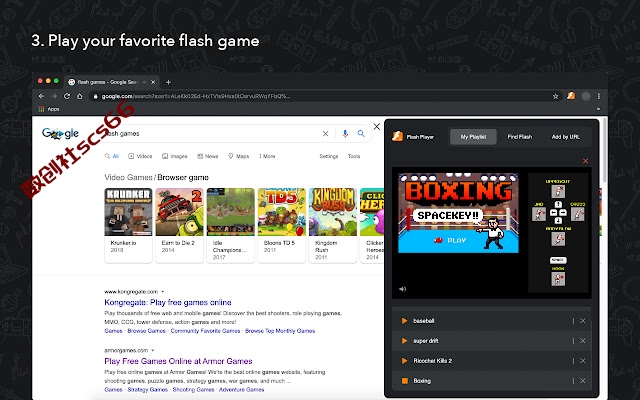The width and height of the screenshot is (640, 400).
Task: Play the super drift playlist item
Action: click(404, 341)
